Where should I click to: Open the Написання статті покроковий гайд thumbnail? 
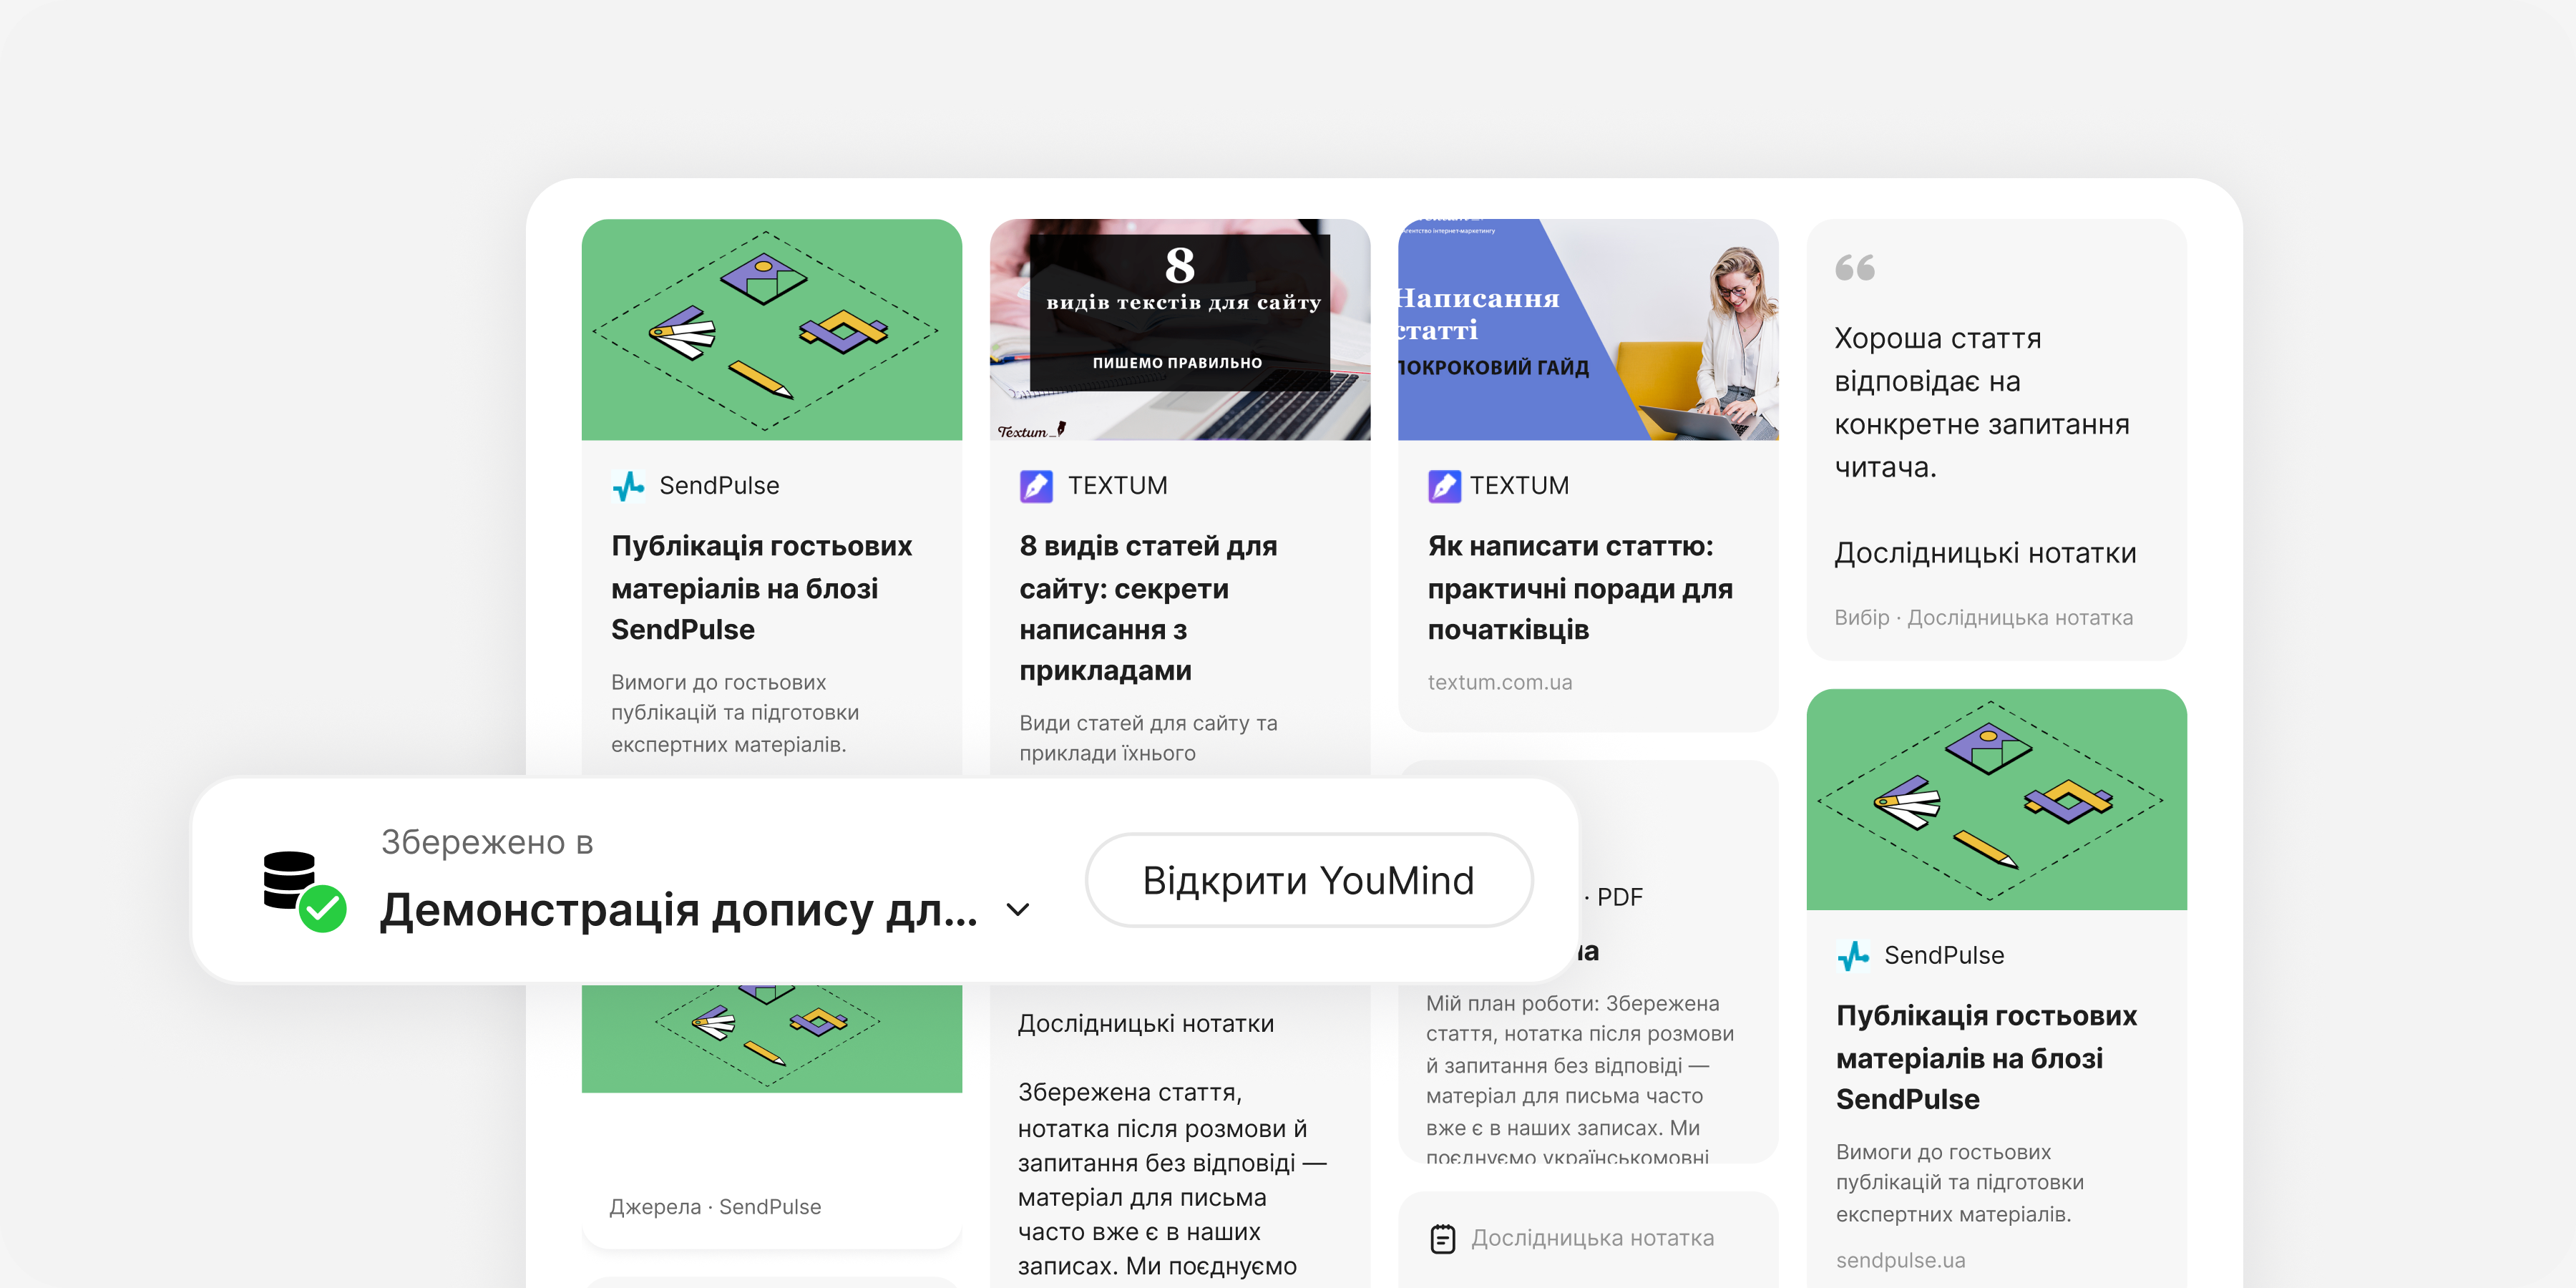click(1588, 330)
